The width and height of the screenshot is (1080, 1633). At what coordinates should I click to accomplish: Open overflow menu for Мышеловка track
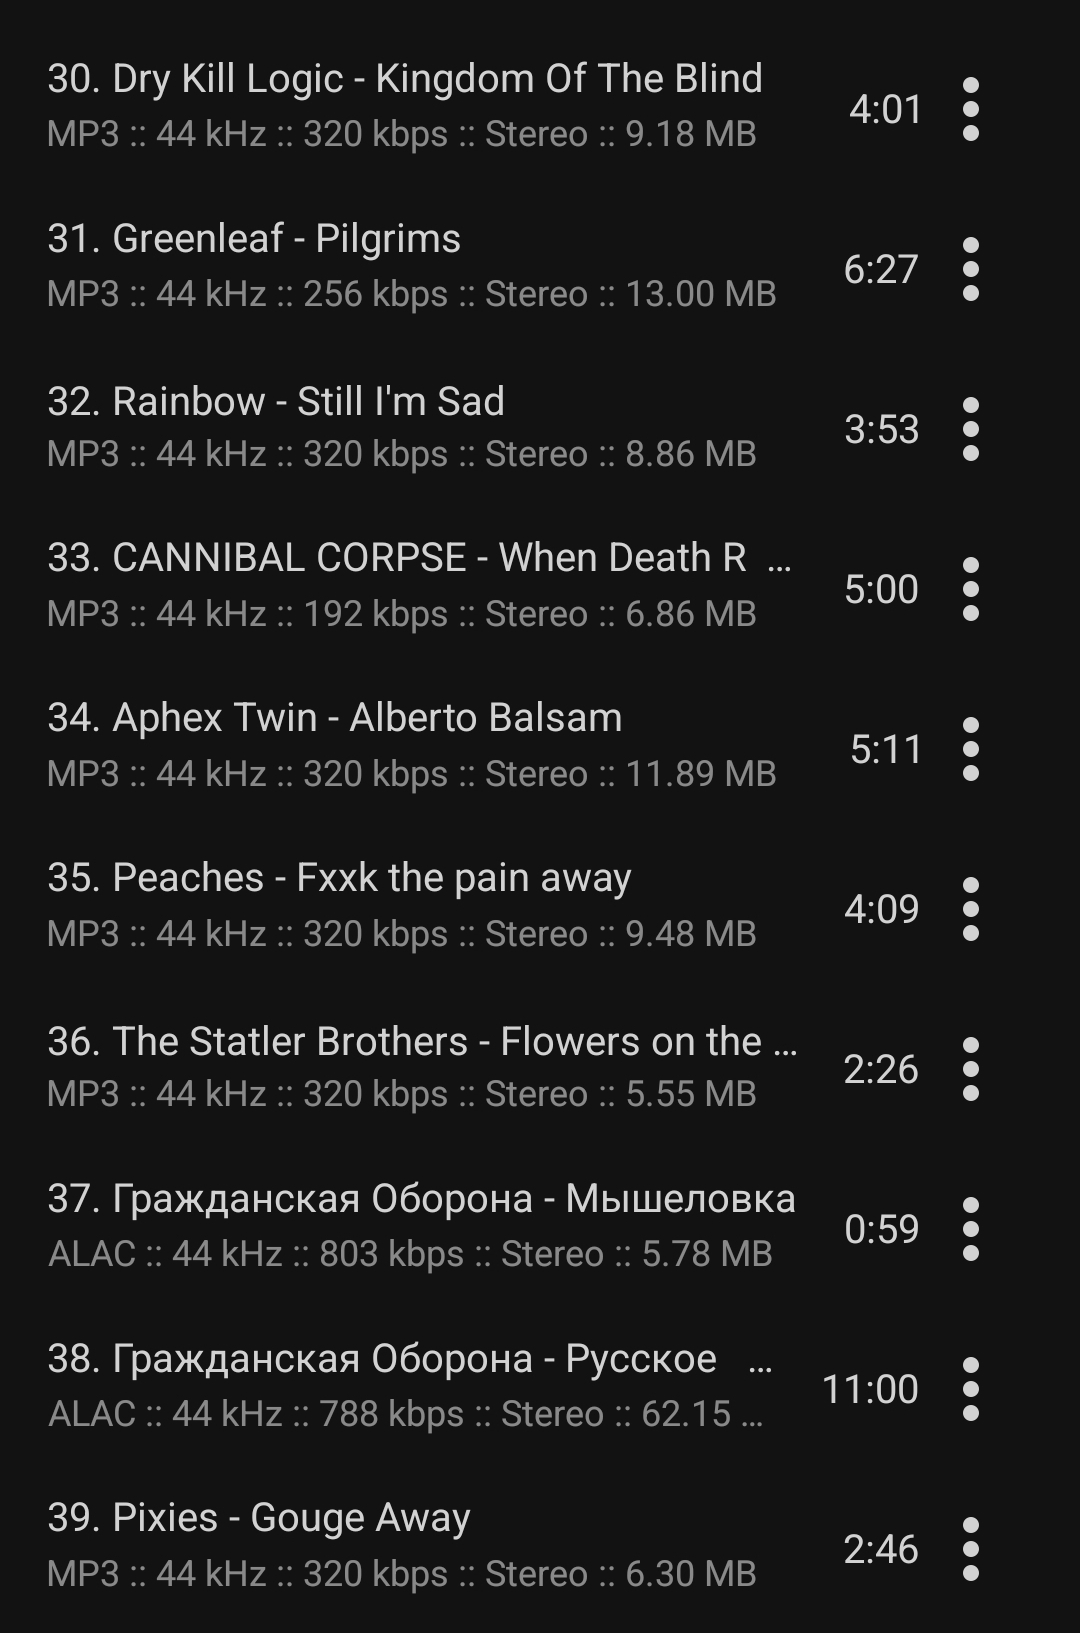click(970, 1228)
